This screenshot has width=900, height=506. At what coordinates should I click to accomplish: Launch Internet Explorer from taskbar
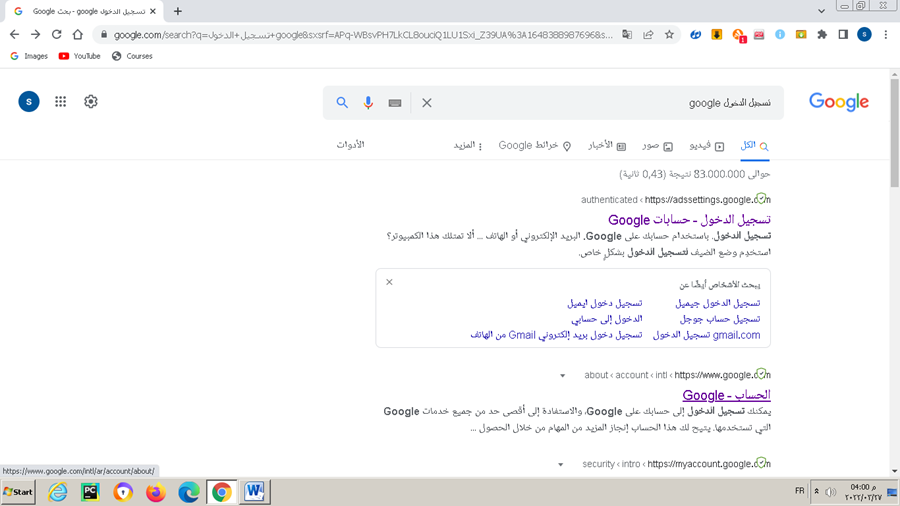click(x=57, y=492)
